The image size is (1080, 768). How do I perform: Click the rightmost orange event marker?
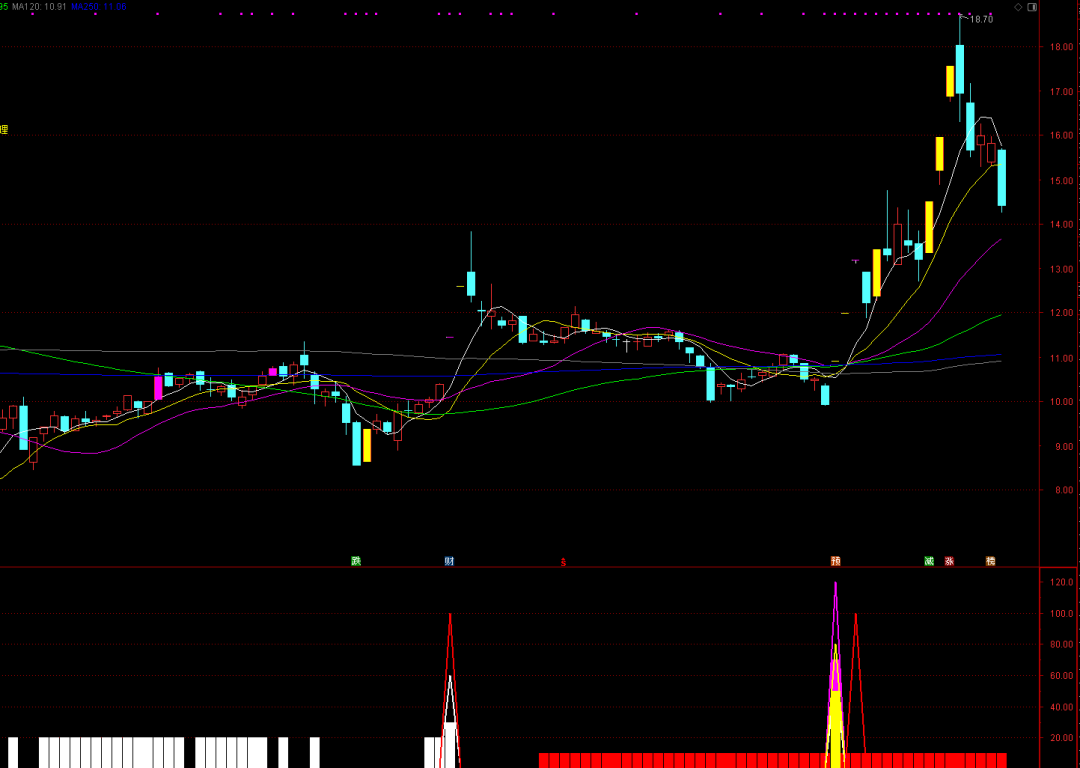(990, 561)
